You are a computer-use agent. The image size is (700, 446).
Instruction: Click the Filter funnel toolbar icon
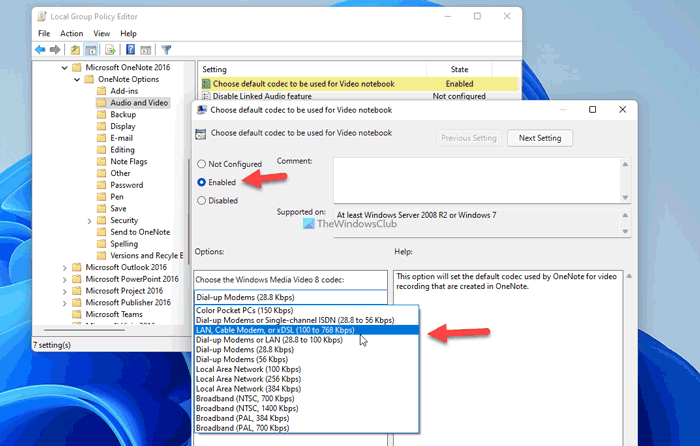tap(166, 50)
